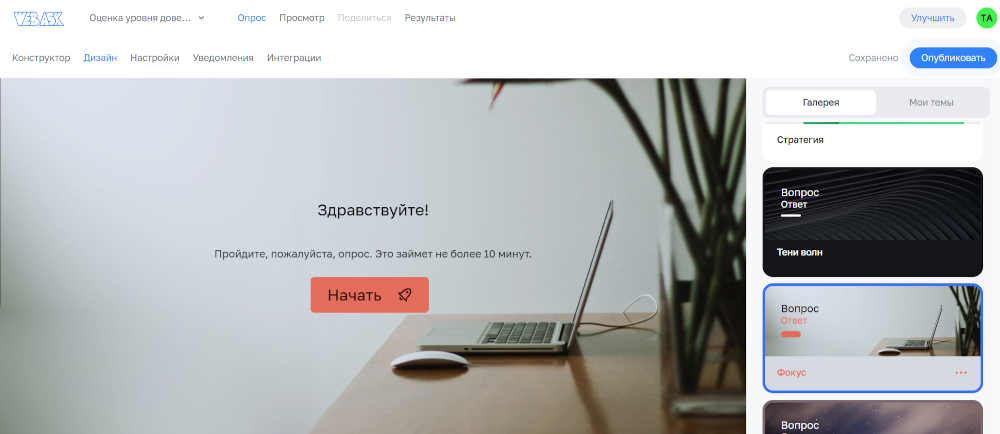
Task: Open the Результаты page
Action: pos(430,18)
